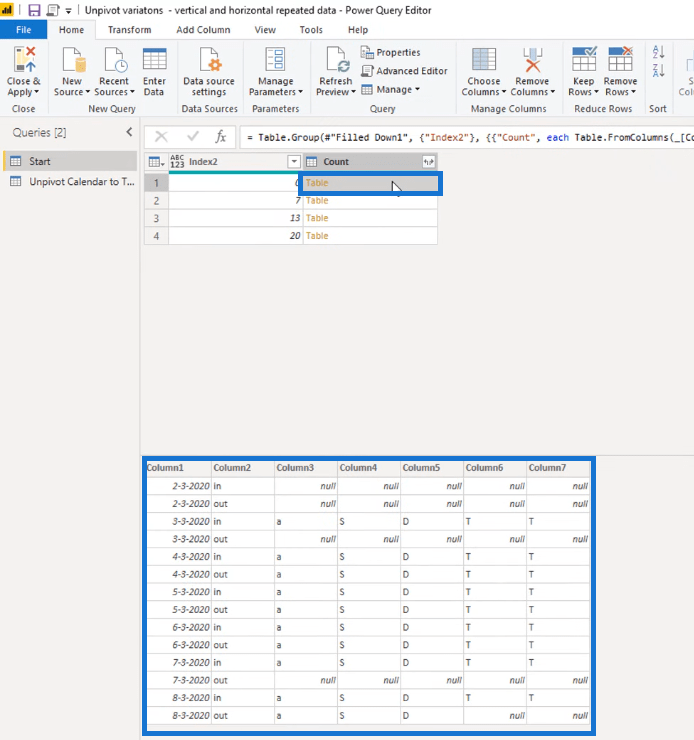Expand New Source dropdown arrow

pyautogui.click(x=87, y=92)
